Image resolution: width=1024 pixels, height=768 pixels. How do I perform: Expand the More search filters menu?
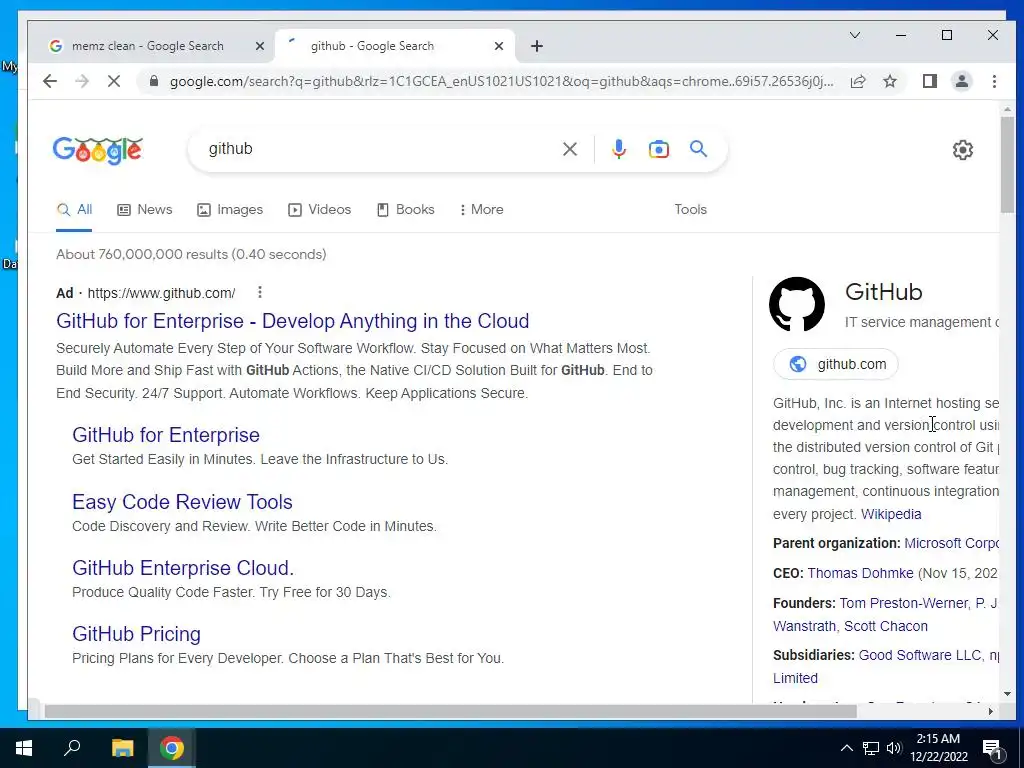point(481,210)
